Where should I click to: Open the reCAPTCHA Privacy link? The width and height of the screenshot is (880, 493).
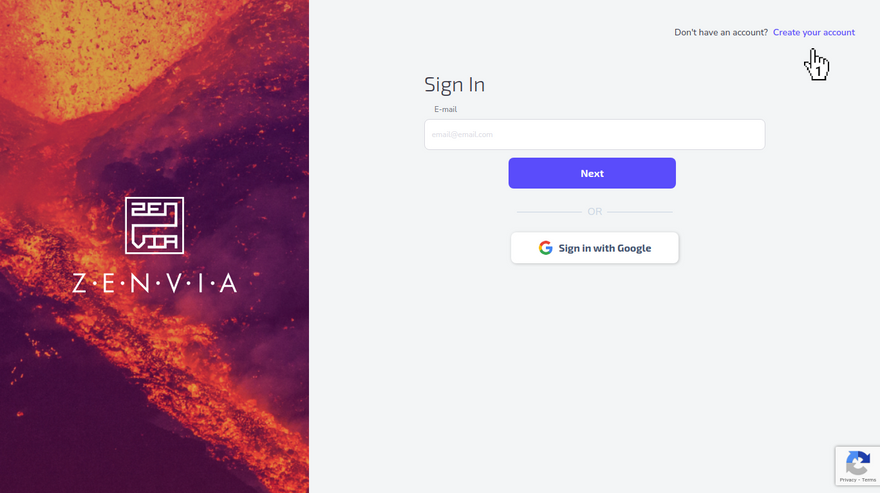tap(847, 480)
